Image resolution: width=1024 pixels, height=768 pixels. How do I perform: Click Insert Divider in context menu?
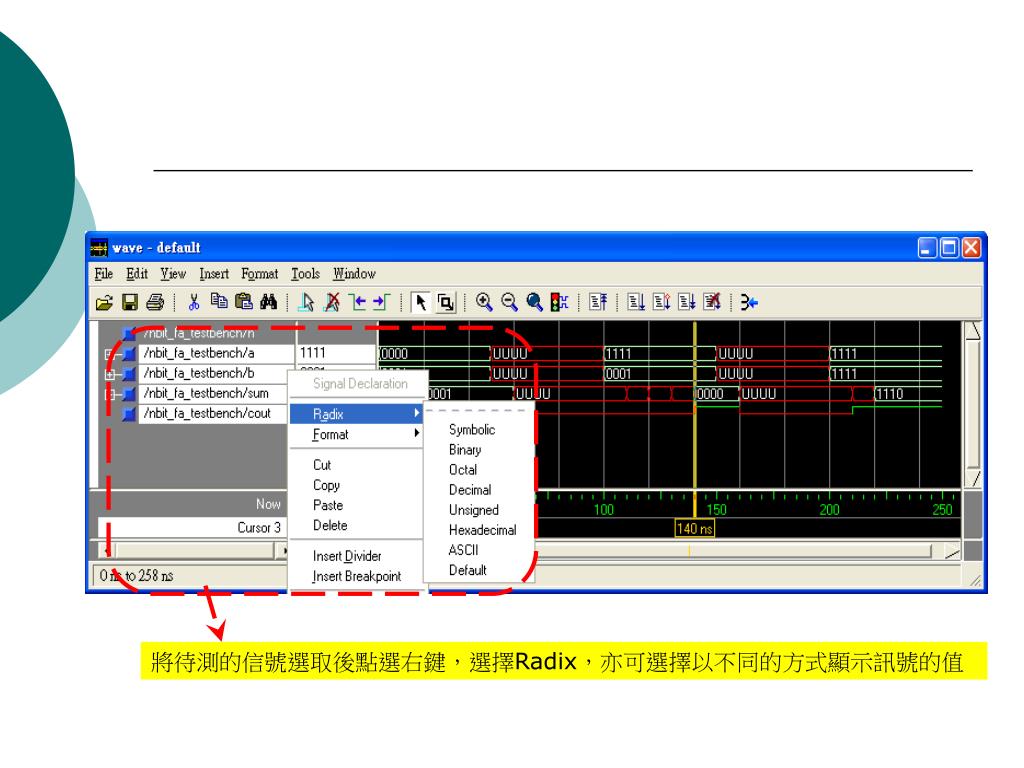point(347,556)
